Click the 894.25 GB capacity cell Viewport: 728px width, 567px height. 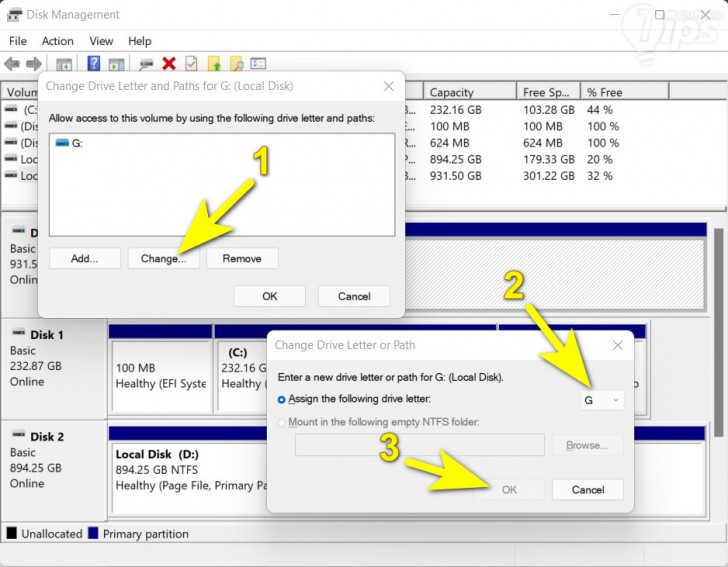pyautogui.click(x=455, y=159)
